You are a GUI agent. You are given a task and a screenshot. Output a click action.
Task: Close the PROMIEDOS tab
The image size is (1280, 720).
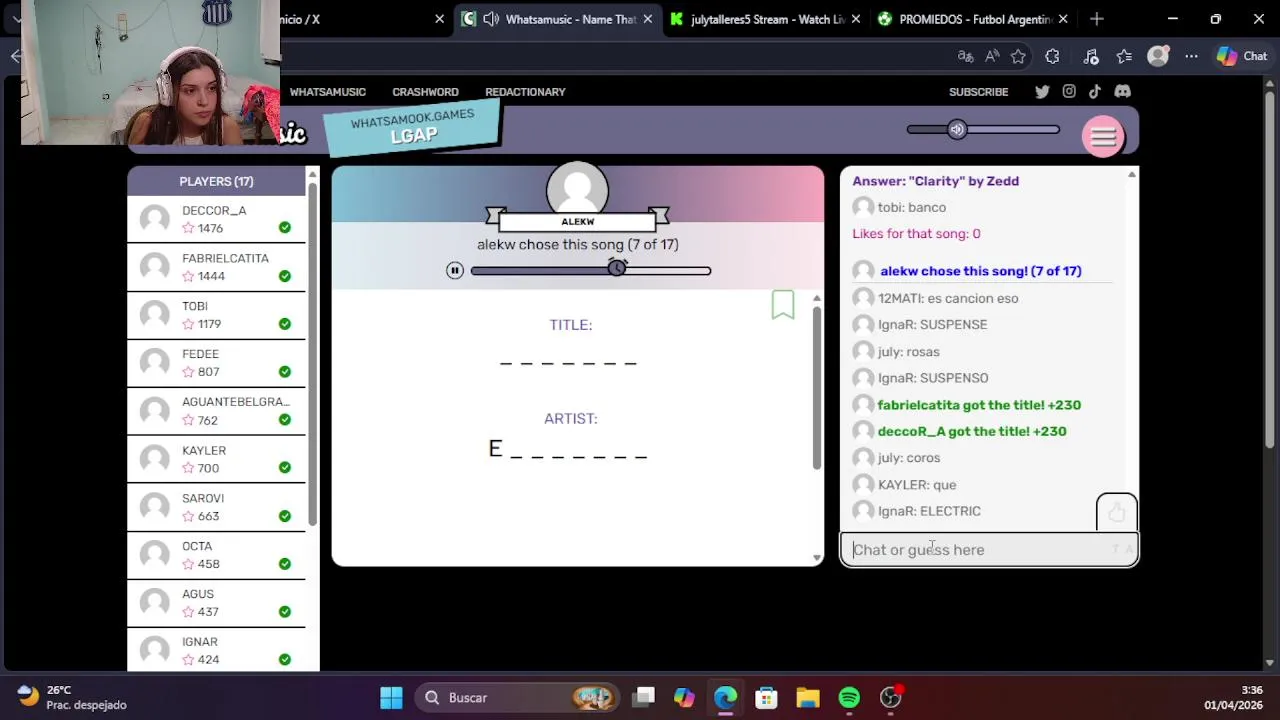coord(1062,19)
